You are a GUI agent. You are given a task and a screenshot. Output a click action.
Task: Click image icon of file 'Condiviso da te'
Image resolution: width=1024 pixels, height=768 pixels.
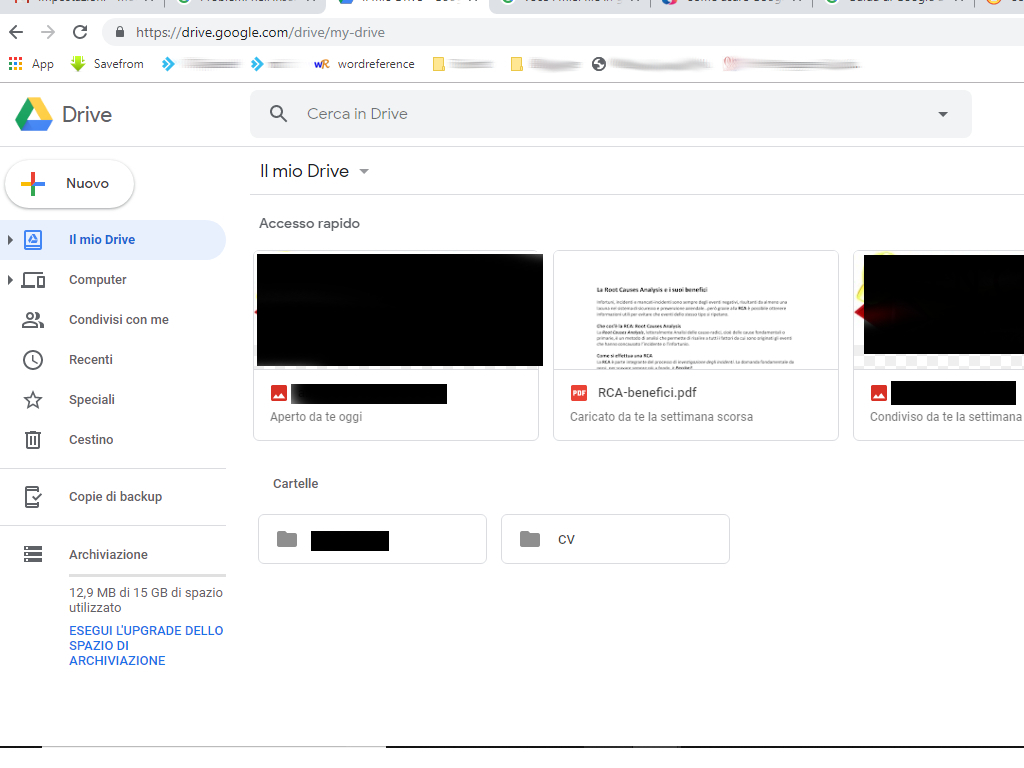pyautogui.click(x=878, y=393)
